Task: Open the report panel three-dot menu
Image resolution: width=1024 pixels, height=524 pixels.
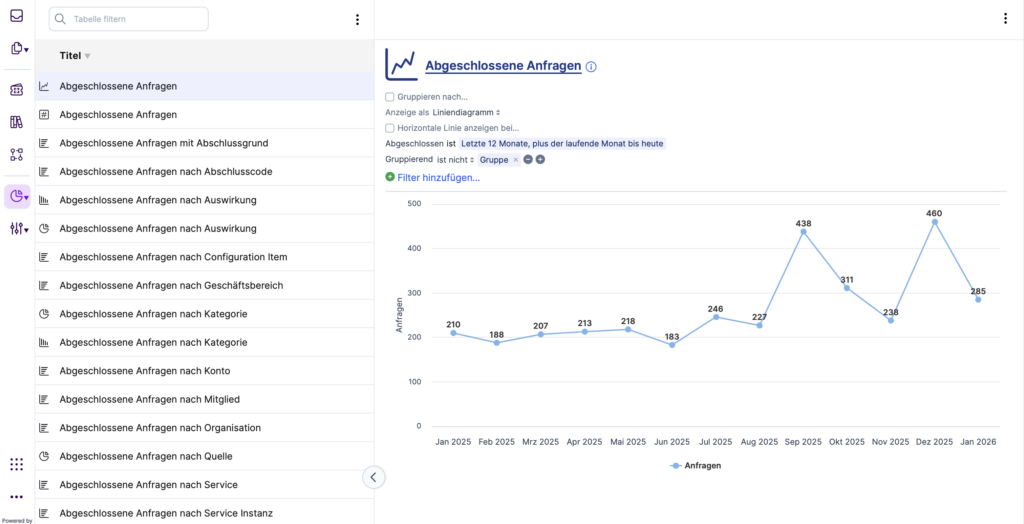Action: tap(1006, 19)
